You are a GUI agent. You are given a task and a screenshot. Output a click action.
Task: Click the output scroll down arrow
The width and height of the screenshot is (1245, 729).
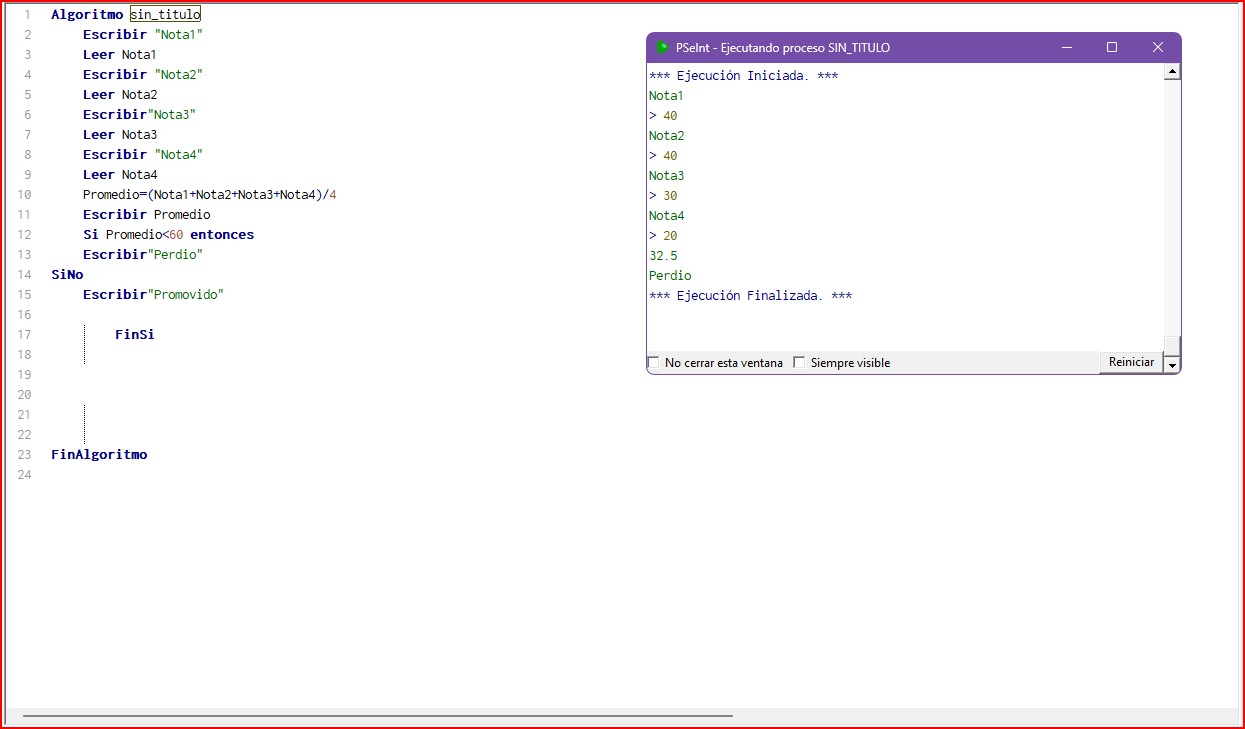tap(1173, 365)
